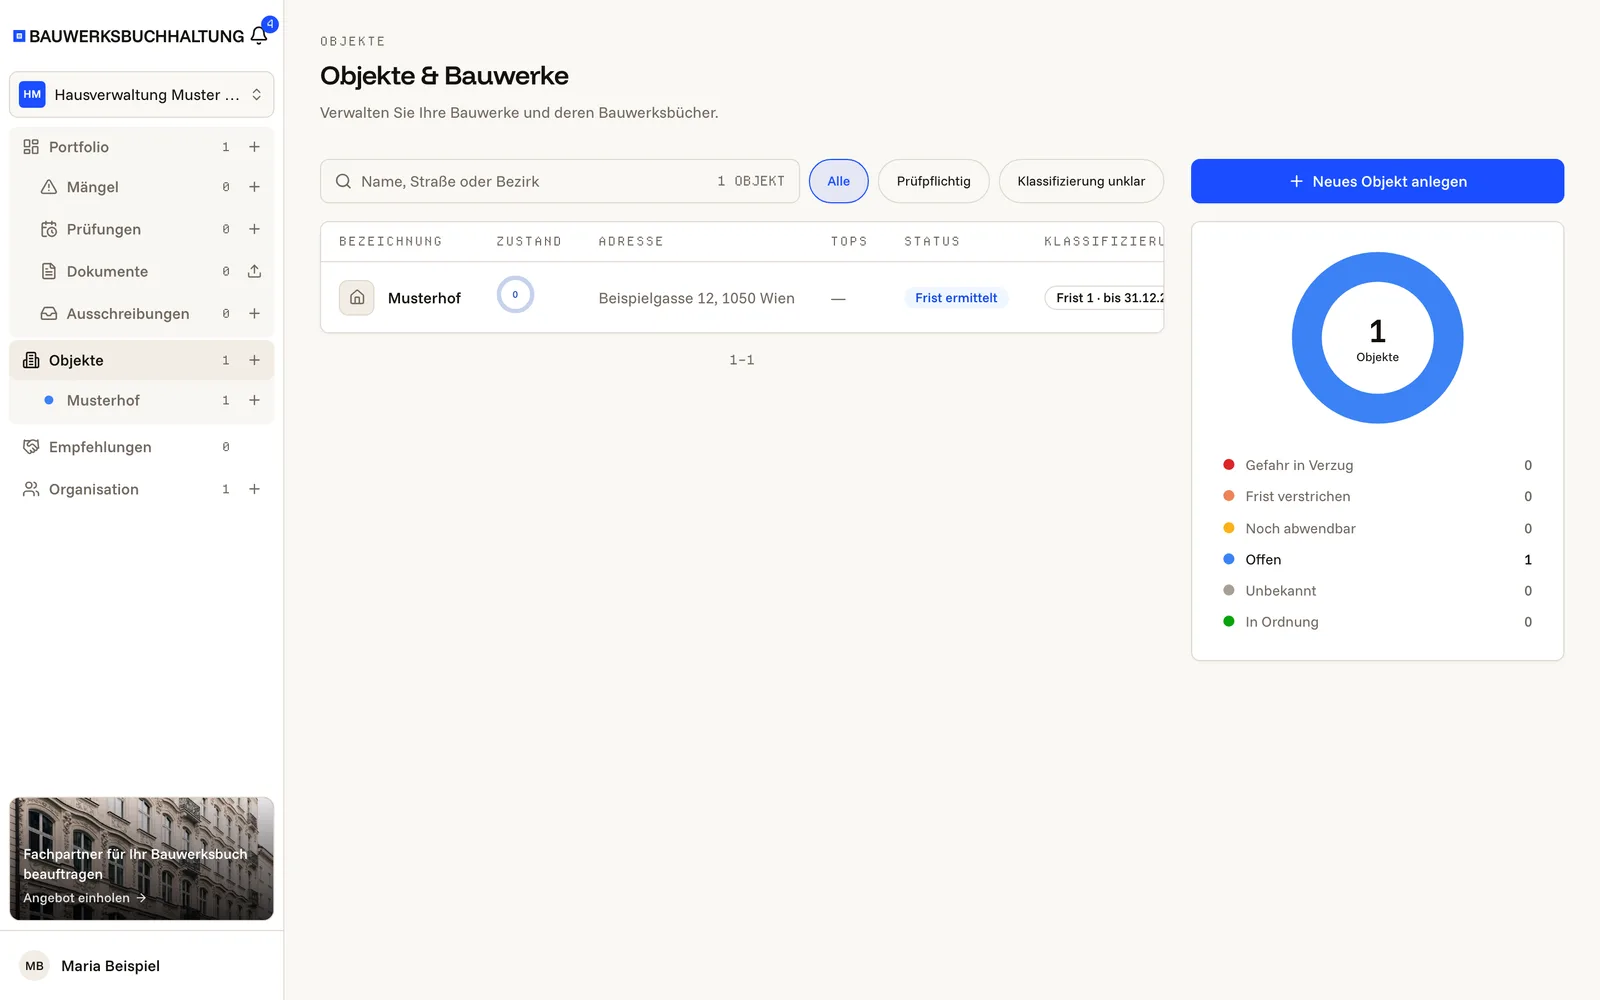Image resolution: width=1600 pixels, height=1000 pixels.
Task: Sort by Bezeichnung column header
Action: click(390, 242)
